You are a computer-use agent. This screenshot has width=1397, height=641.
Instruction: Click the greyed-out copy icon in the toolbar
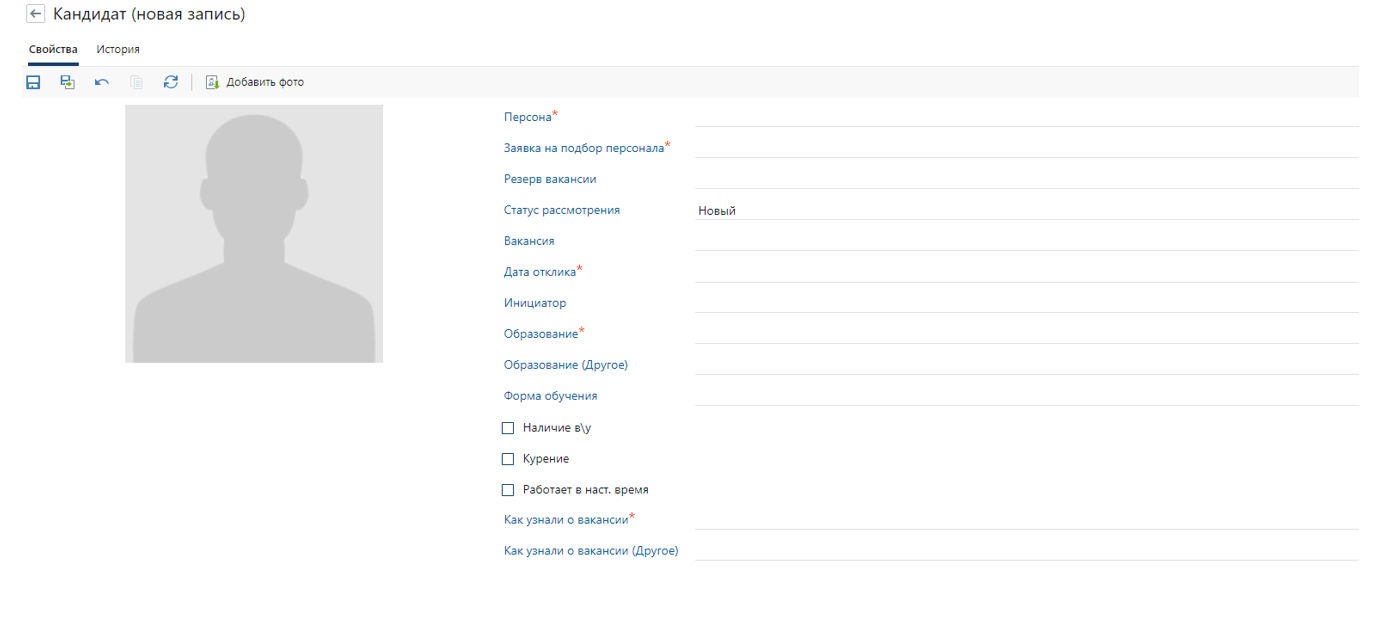(137, 82)
